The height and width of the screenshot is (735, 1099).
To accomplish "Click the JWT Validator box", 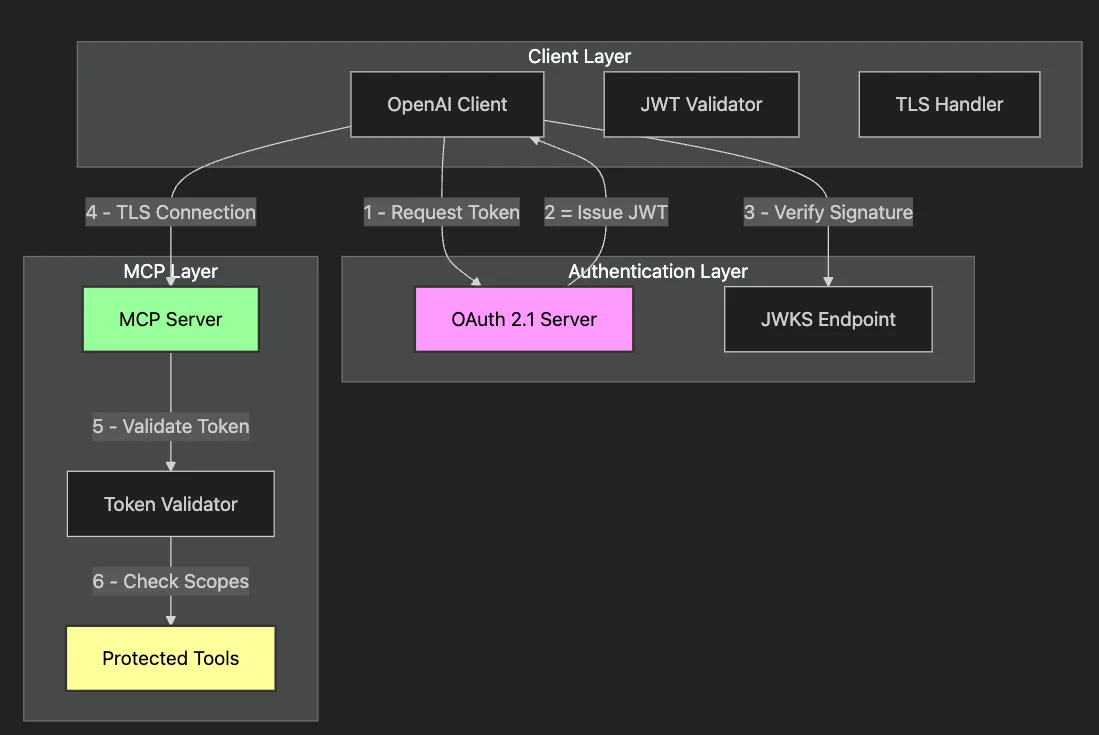I will pyautogui.click(x=701, y=103).
